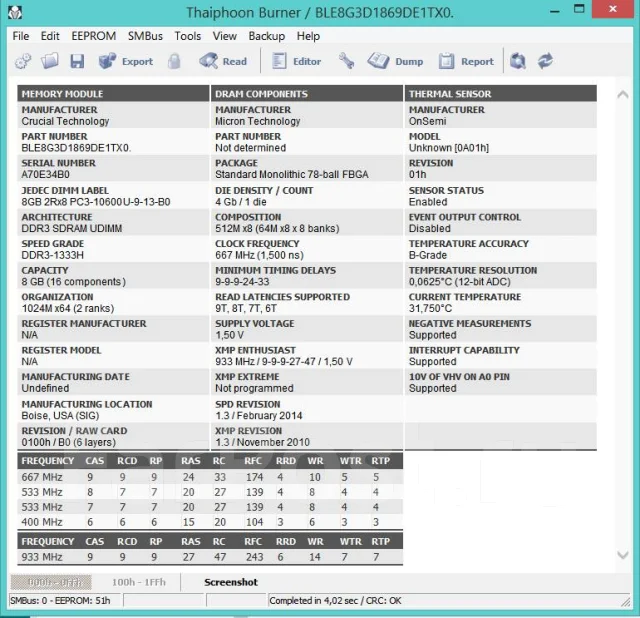Click temperature resolution 0,0625°C value
This screenshot has height=618, width=640.
coord(460,282)
